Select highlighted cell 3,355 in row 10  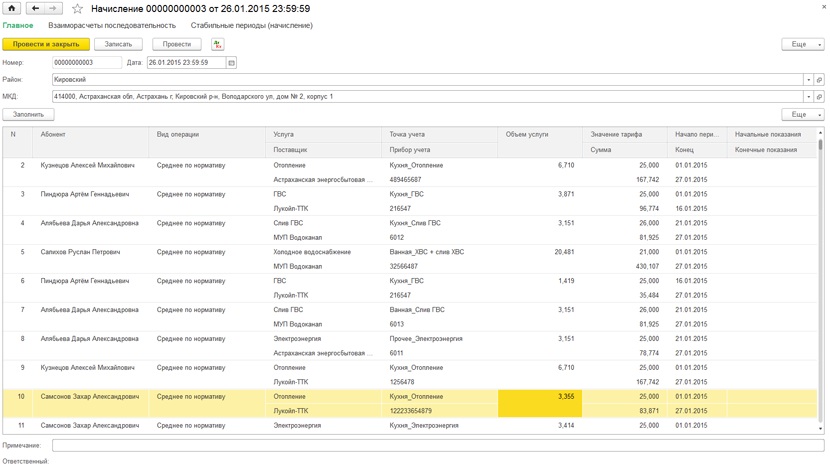[x=540, y=403]
